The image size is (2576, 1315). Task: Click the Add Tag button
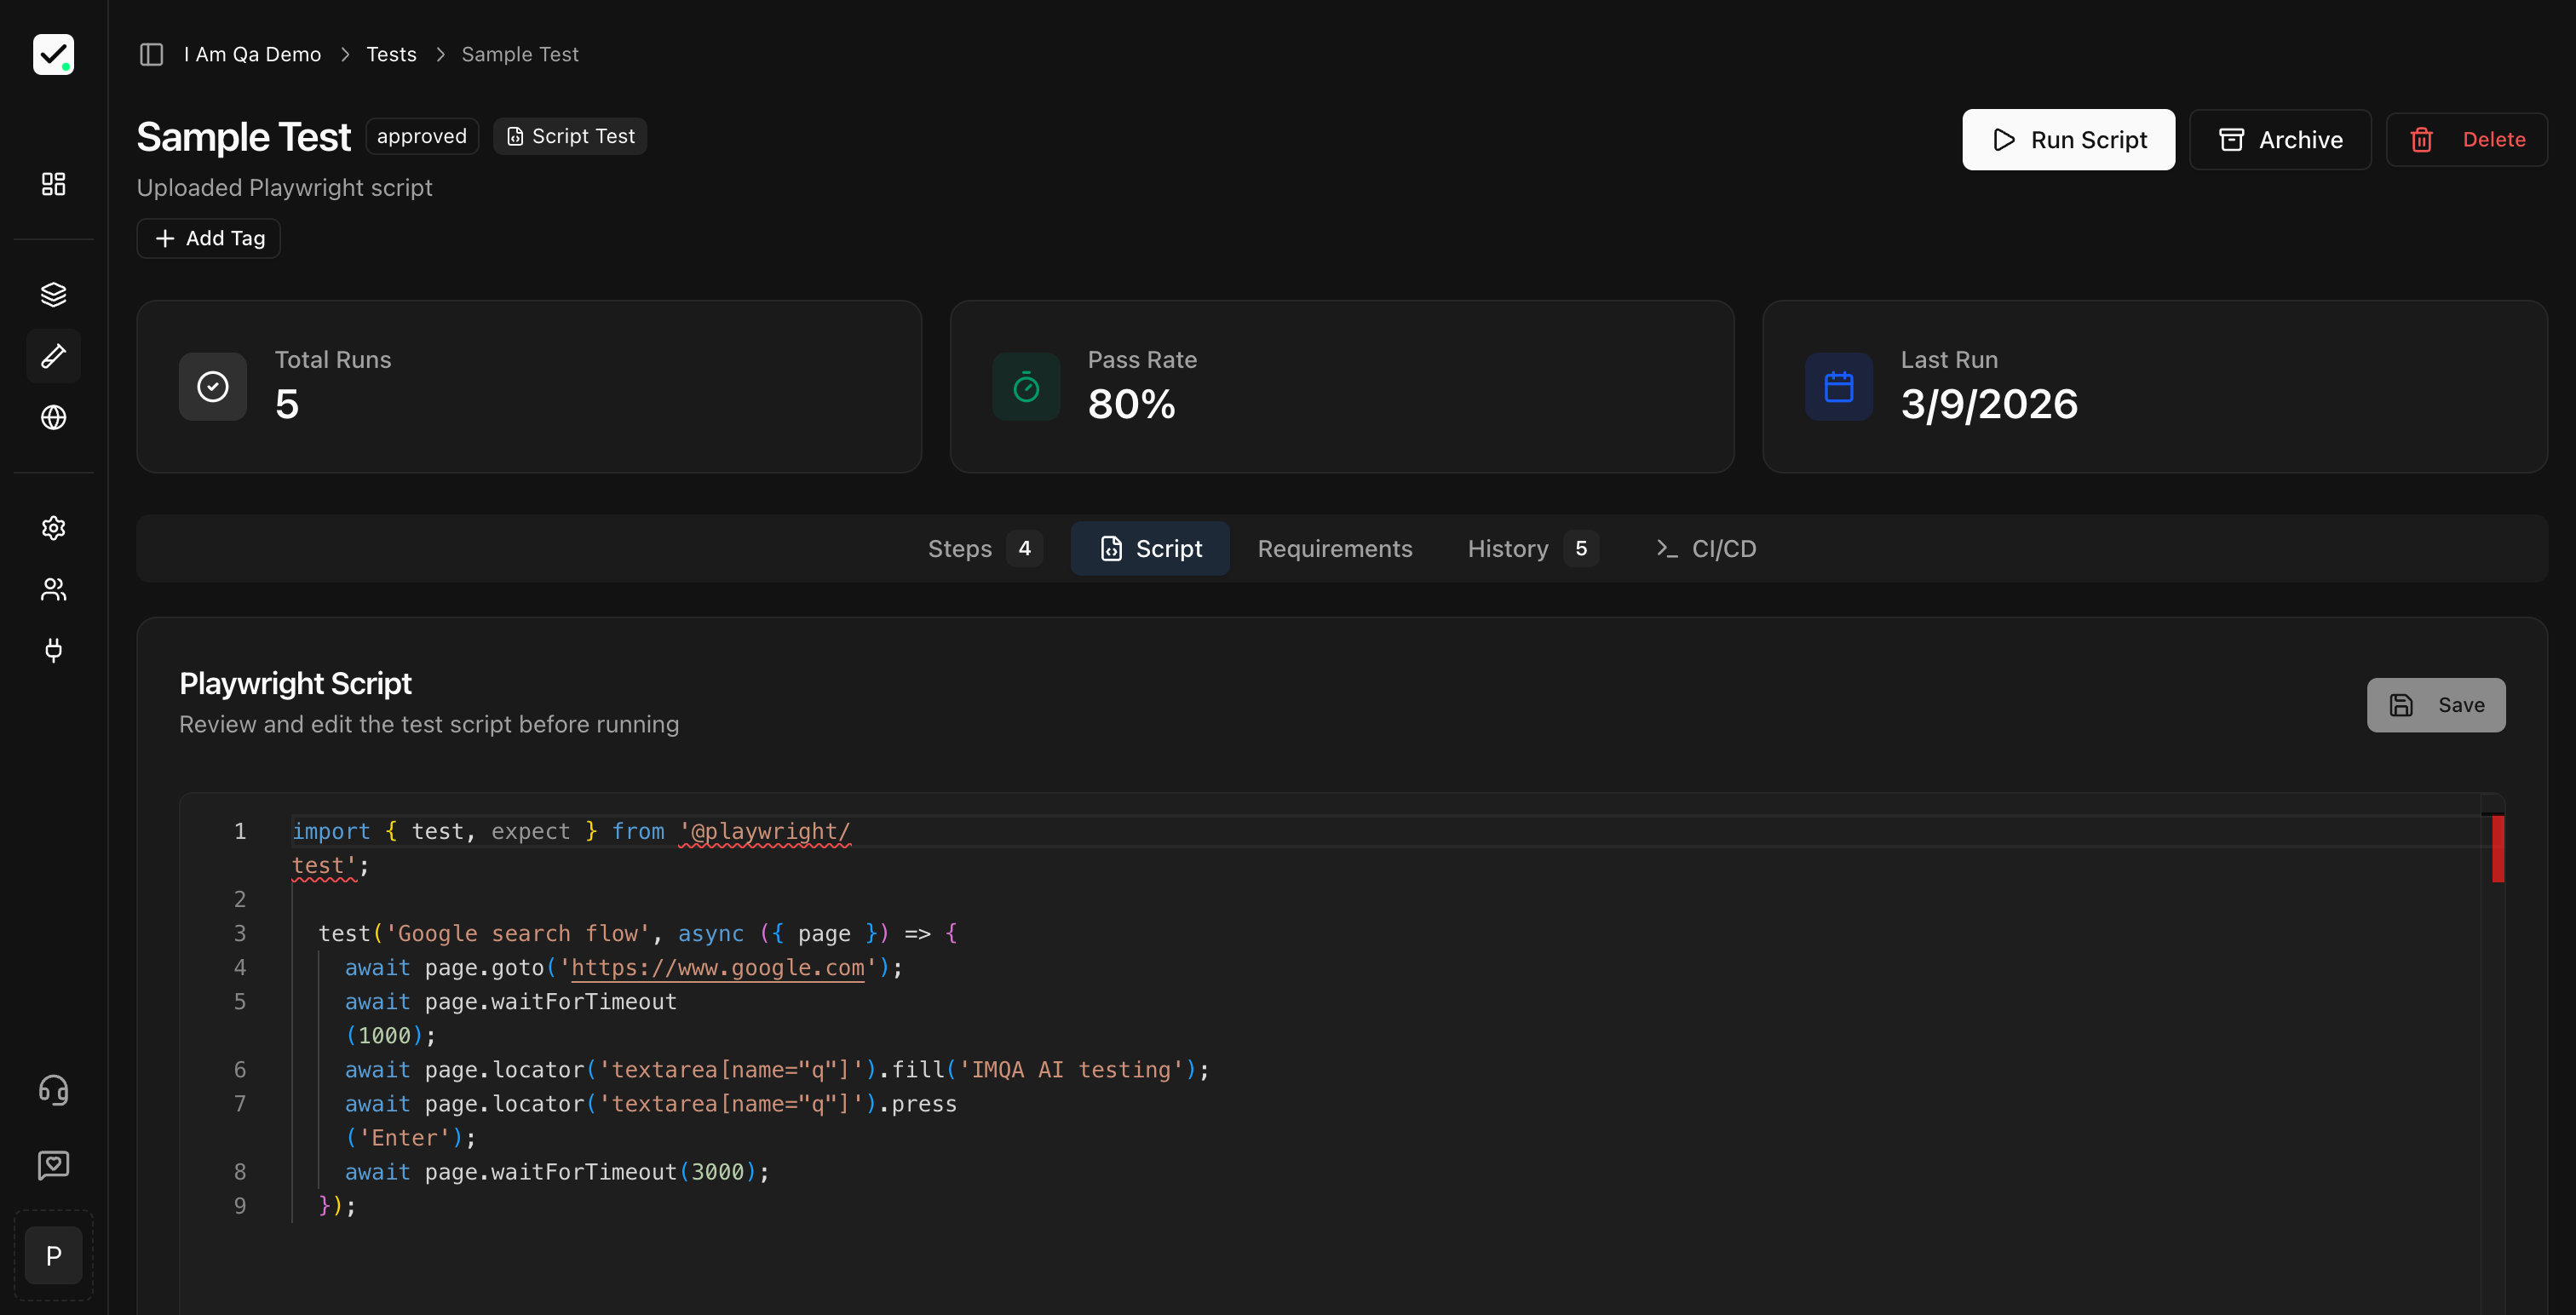point(209,238)
